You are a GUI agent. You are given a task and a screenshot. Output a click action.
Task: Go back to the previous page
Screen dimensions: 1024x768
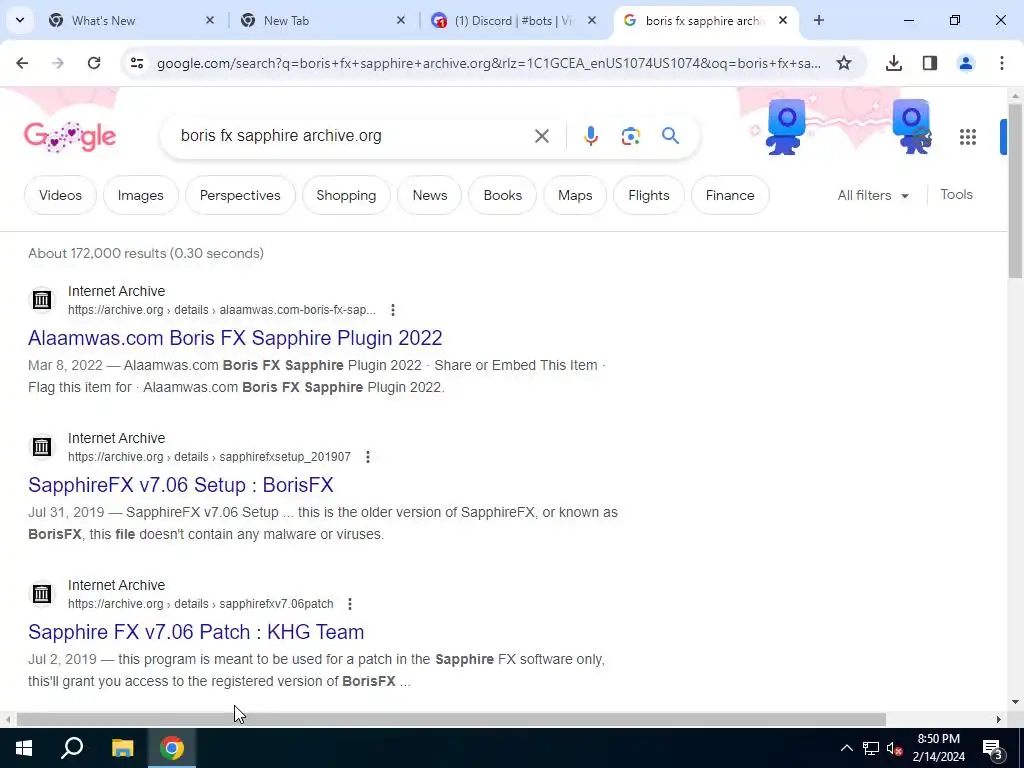pos(22,63)
